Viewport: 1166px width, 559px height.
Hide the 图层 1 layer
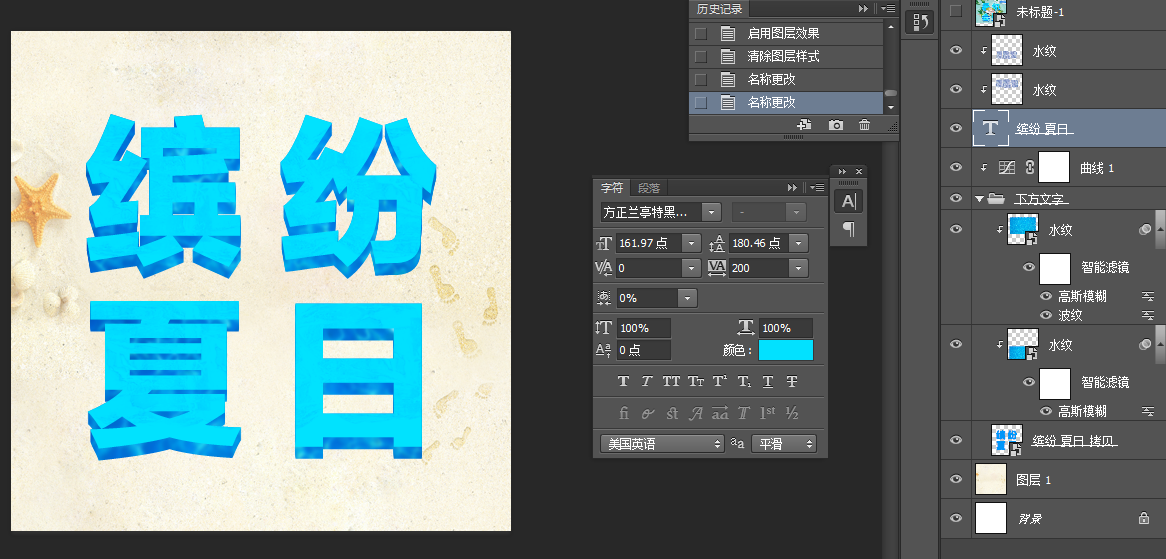(x=956, y=479)
